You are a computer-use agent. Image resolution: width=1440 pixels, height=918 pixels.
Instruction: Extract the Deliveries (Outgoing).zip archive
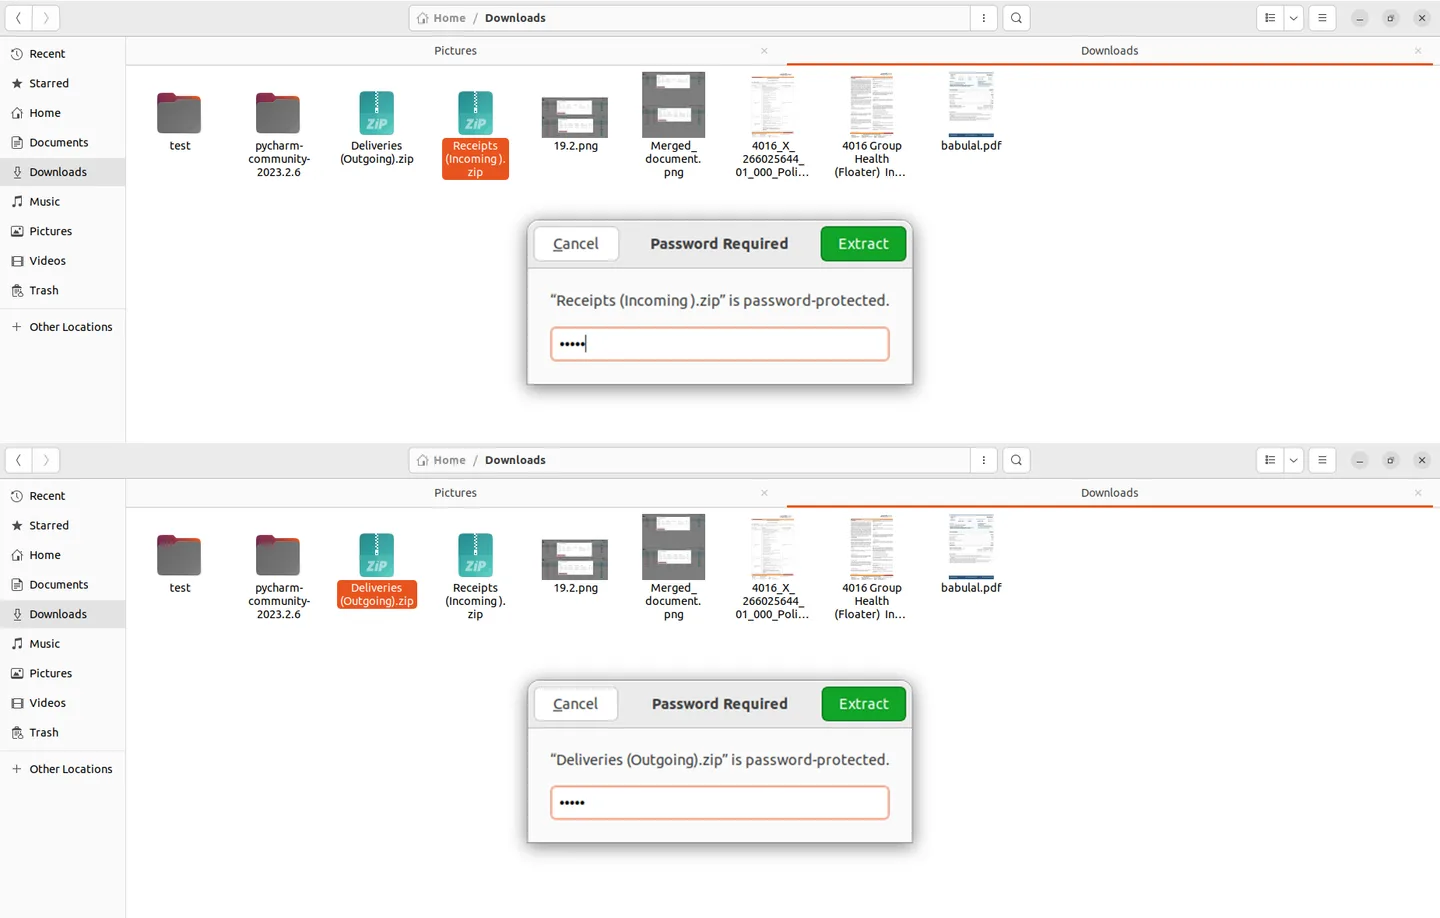(863, 704)
